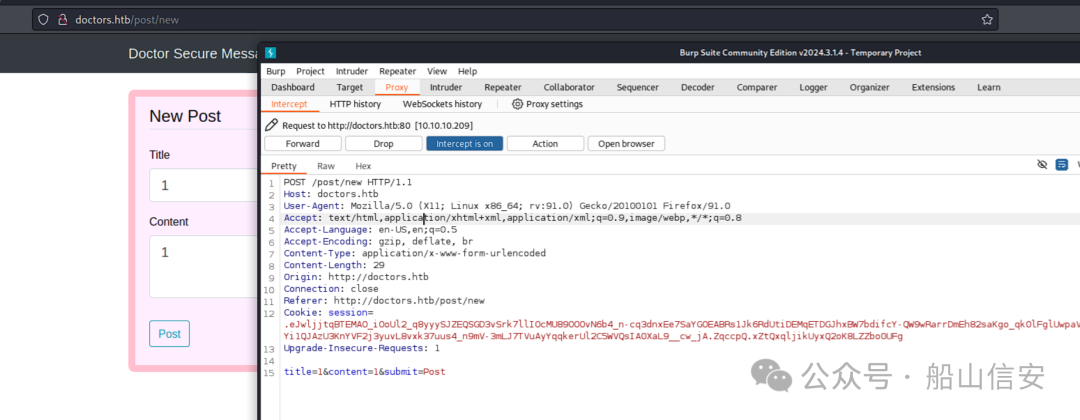
Task: Click the Accept-Language header line
Action: point(371,230)
